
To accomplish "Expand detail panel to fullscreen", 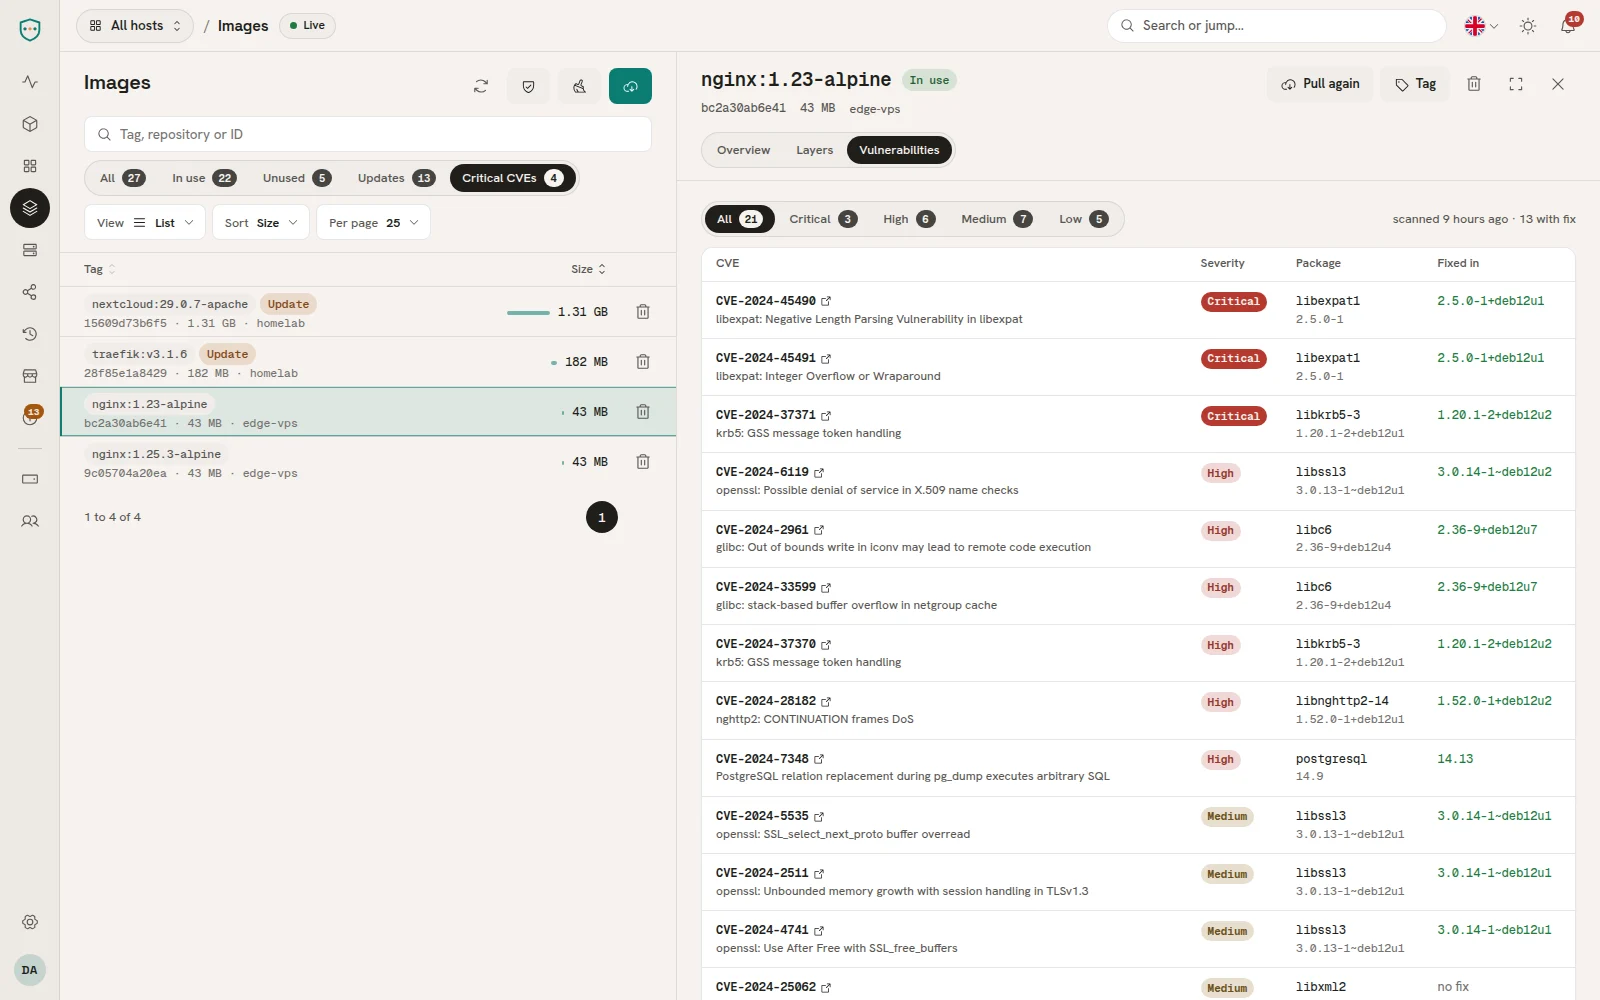I will (1516, 84).
